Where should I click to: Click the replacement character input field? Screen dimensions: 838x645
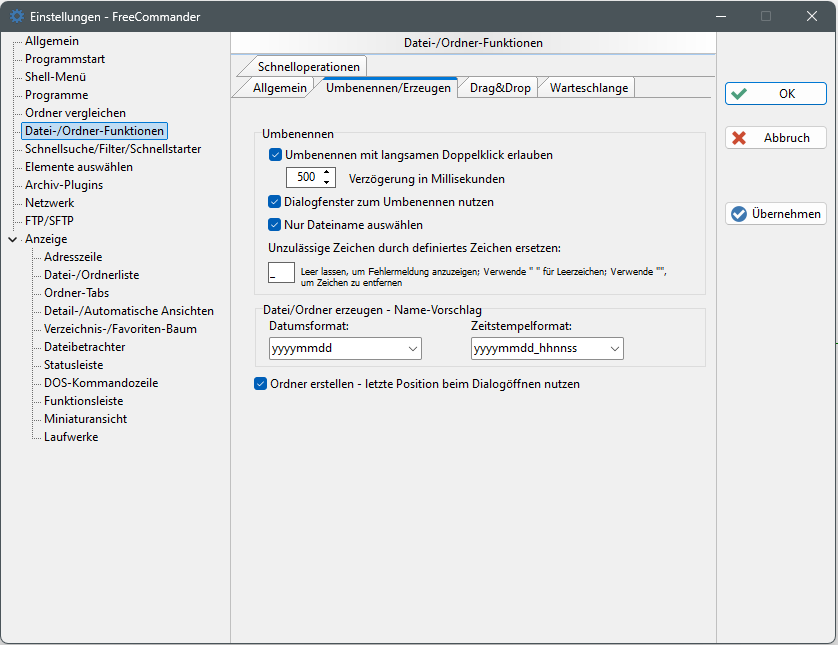281,272
